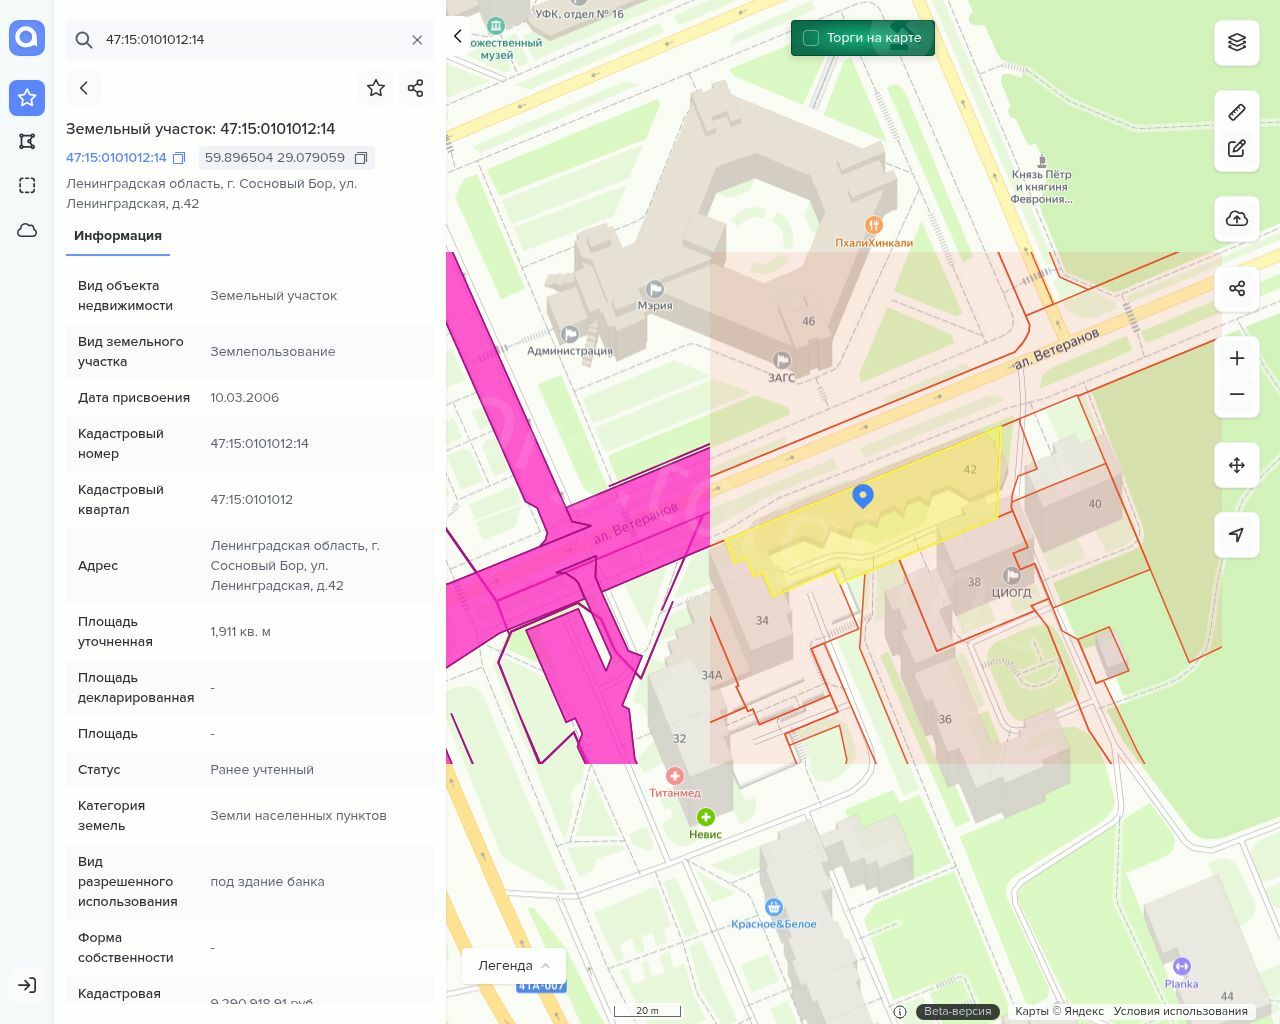The width and height of the screenshot is (1280, 1024).
Task: Enable the 'Торги на карте' checkbox
Action: point(811,38)
